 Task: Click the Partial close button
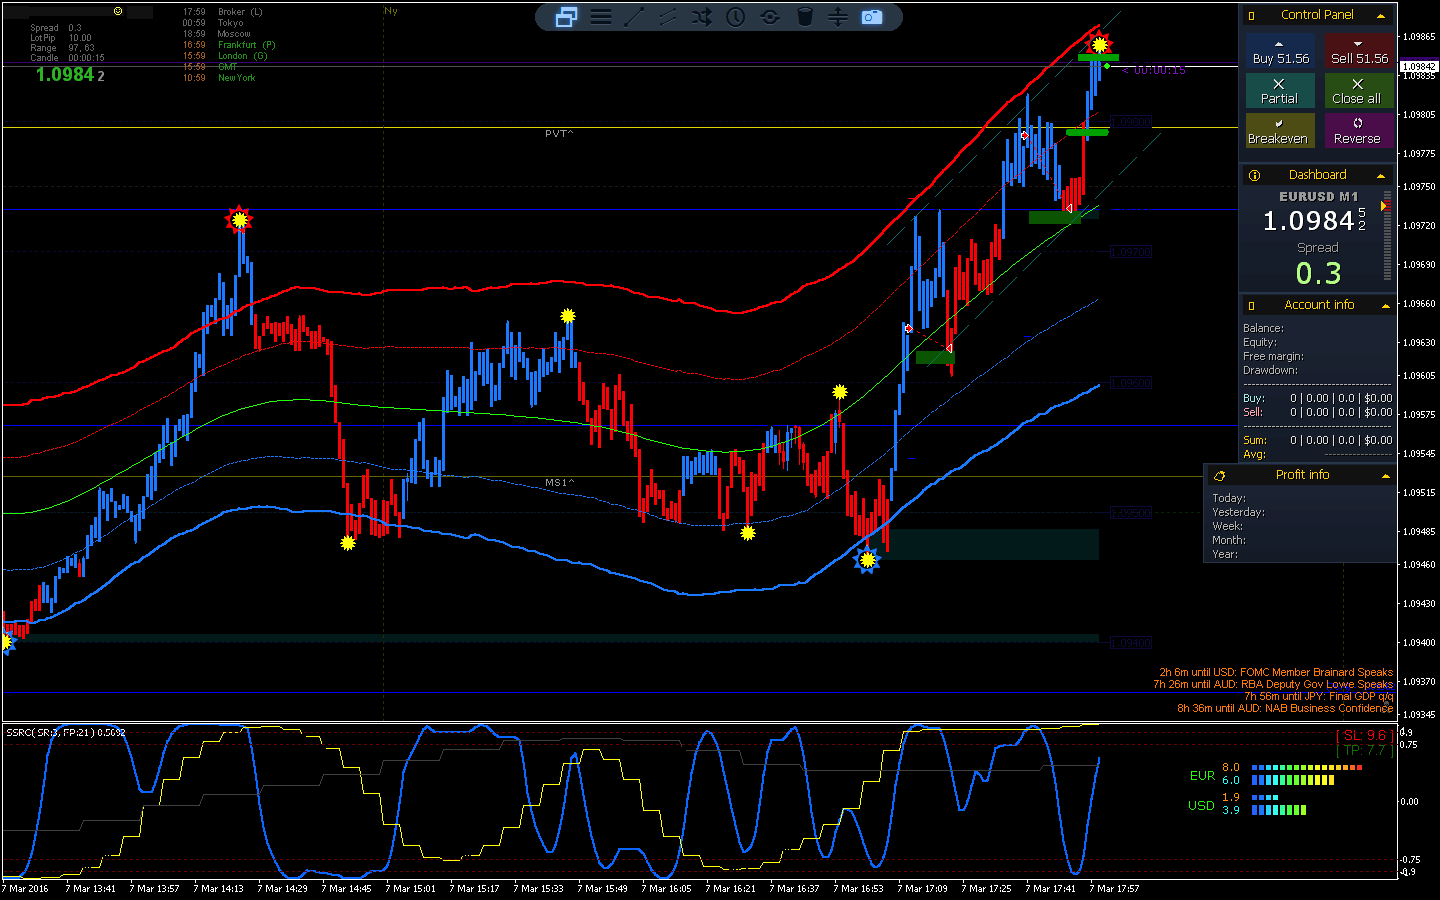(1280, 91)
